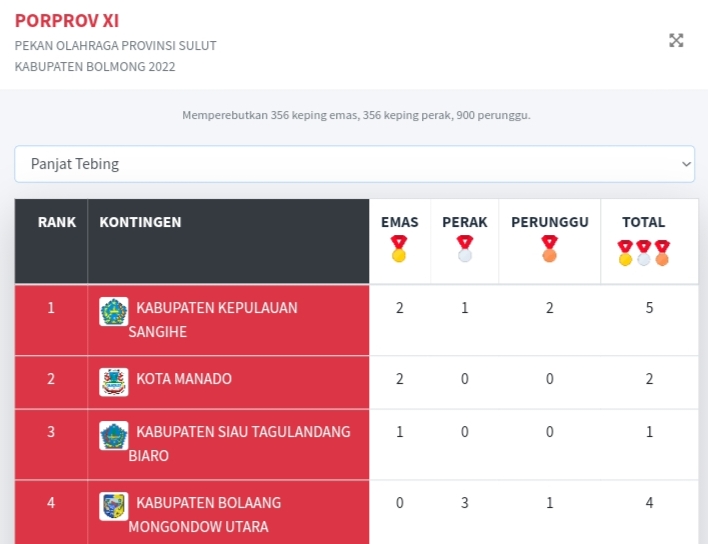Click the PORPROV XI title
Image resolution: width=708 pixels, height=544 pixels.
(x=67, y=21)
